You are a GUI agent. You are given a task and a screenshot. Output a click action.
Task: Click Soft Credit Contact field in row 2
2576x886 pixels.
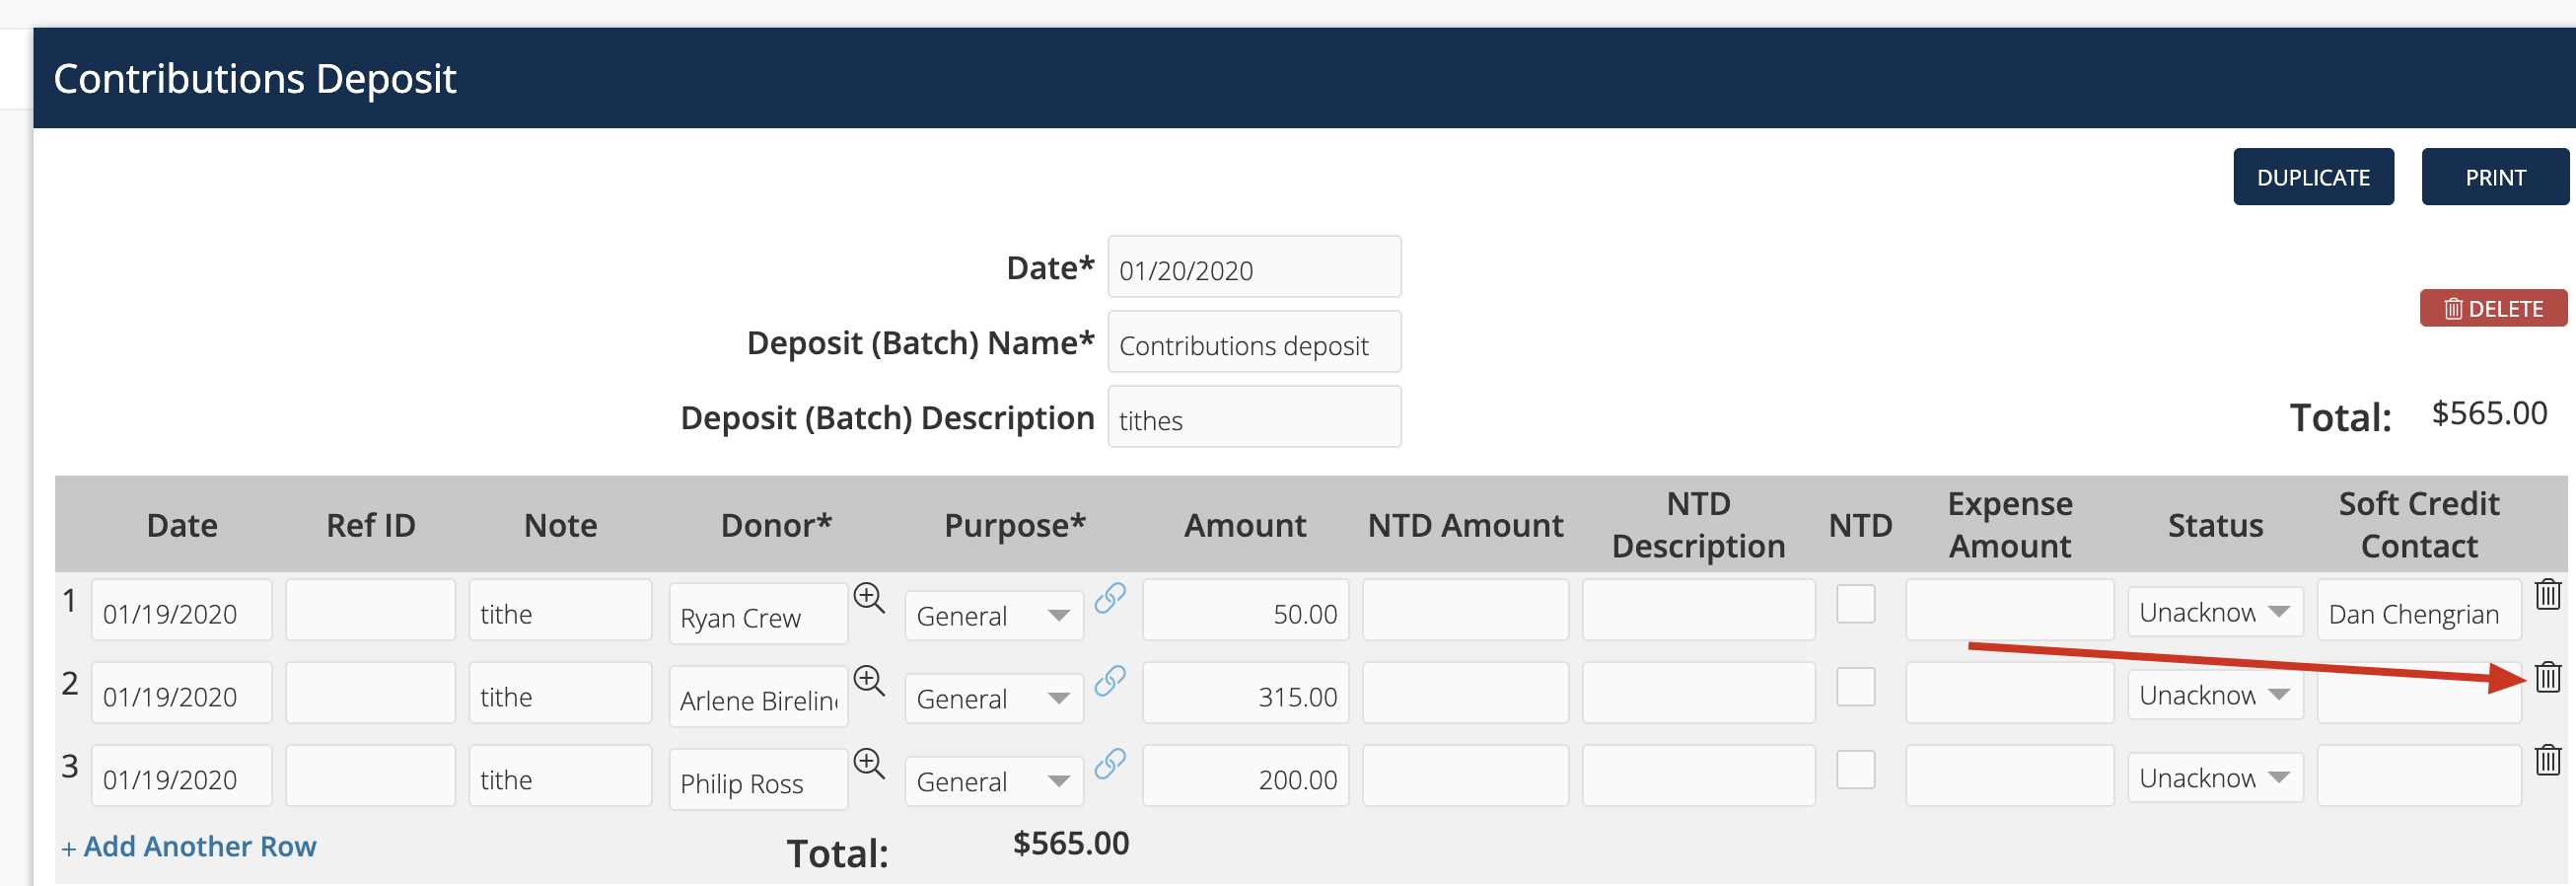coord(2418,693)
